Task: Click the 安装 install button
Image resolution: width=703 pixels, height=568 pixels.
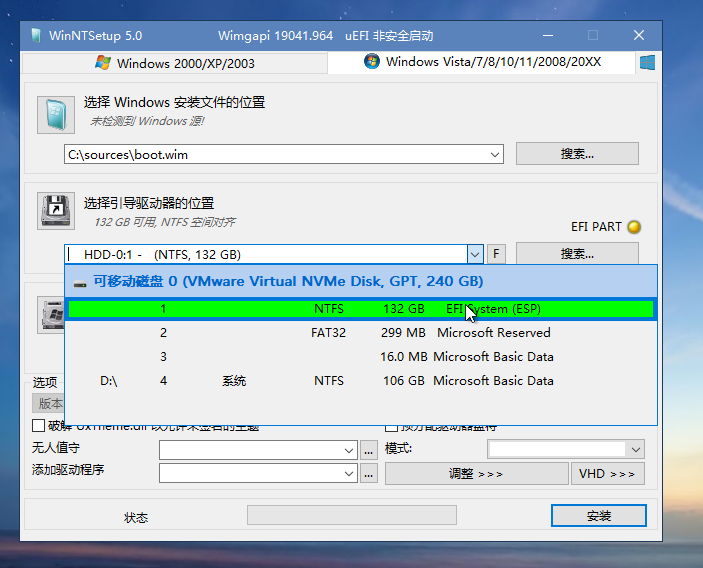Action: pyautogui.click(x=598, y=516)
